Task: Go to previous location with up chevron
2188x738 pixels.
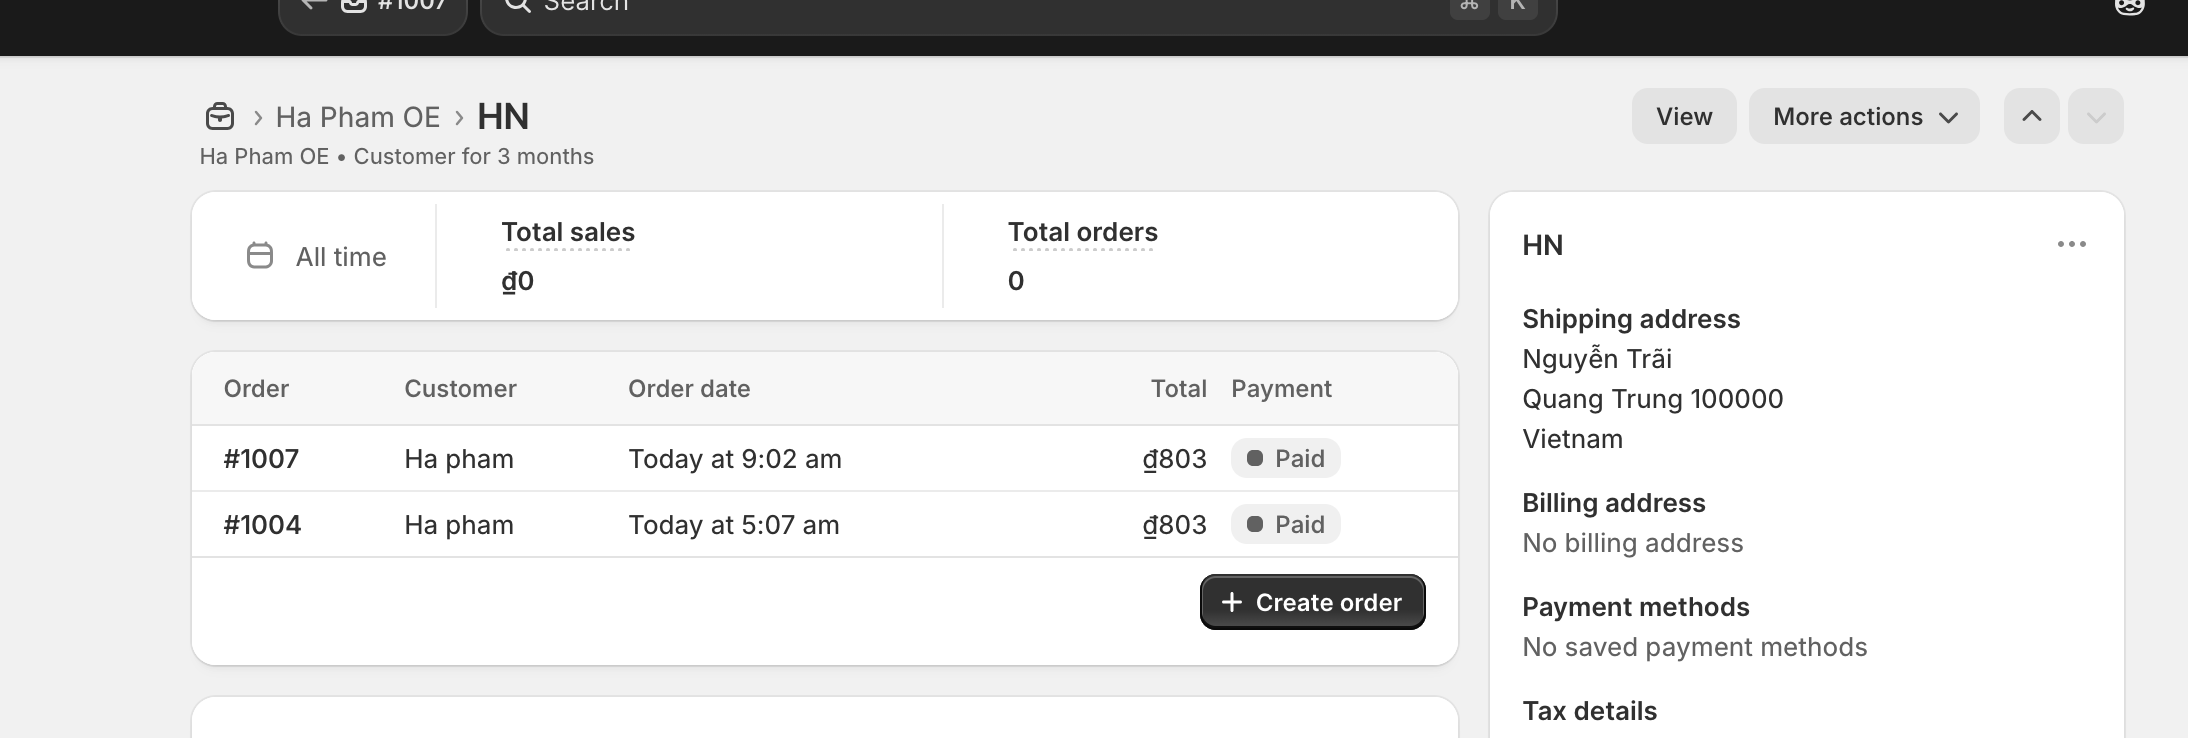Action: 2031,116
